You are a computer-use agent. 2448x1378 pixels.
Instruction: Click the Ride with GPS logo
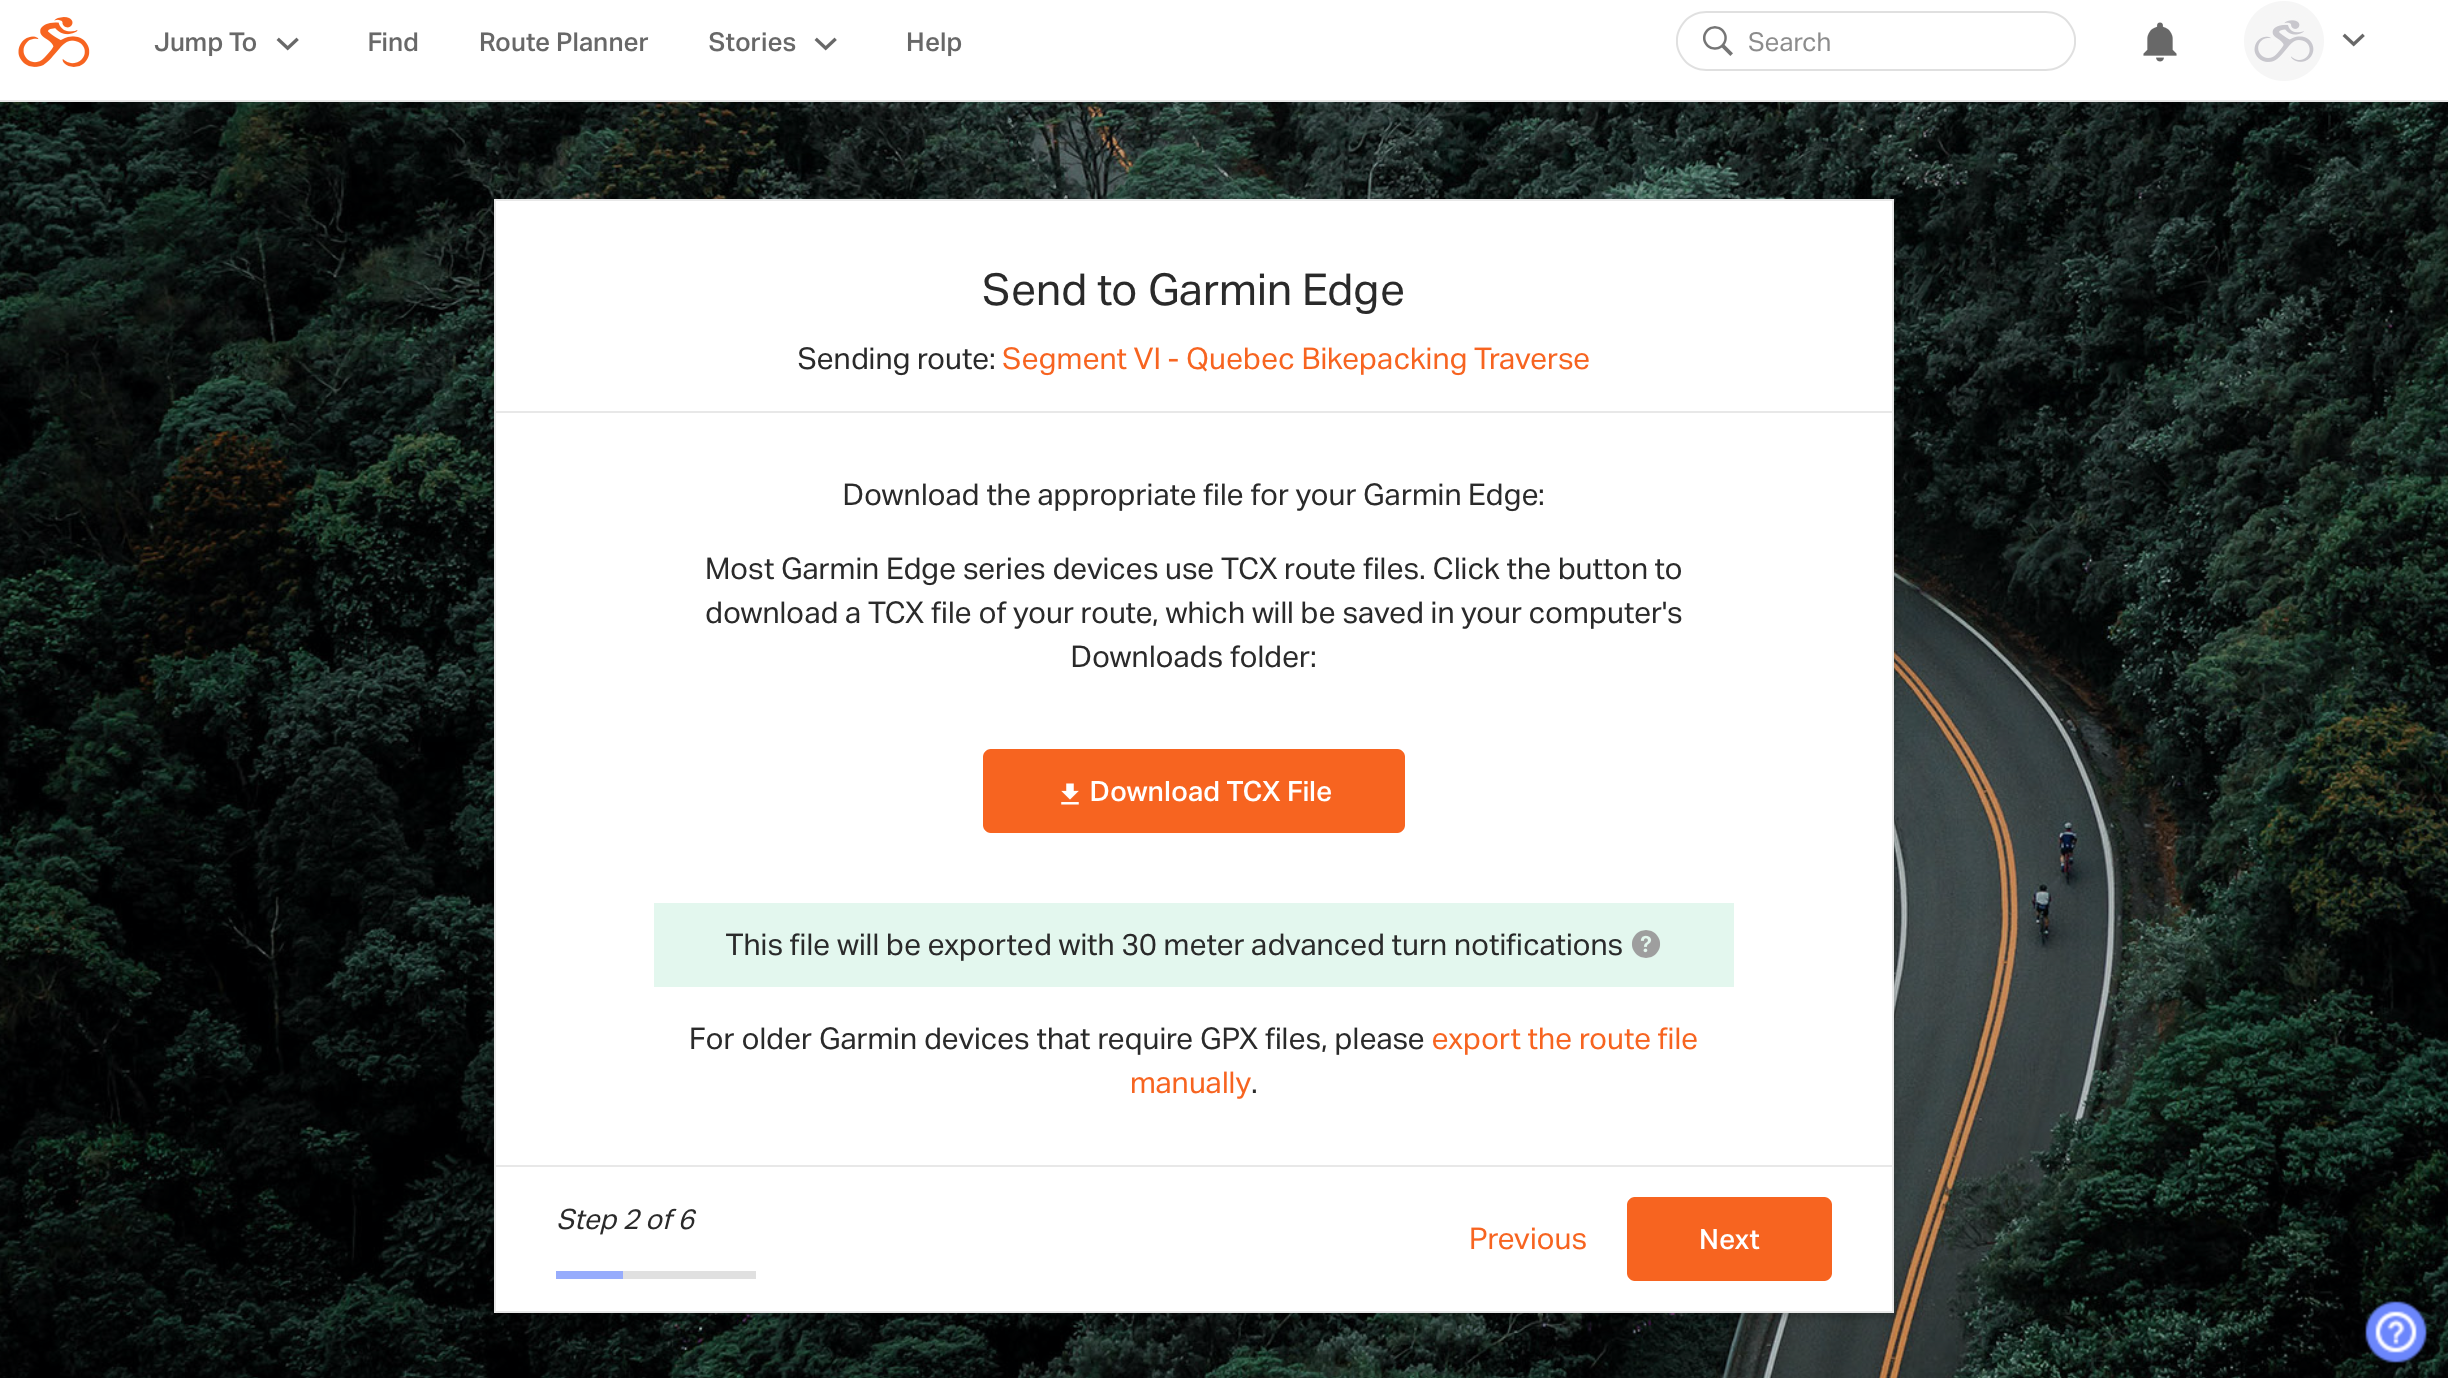(x=54, y=42)
